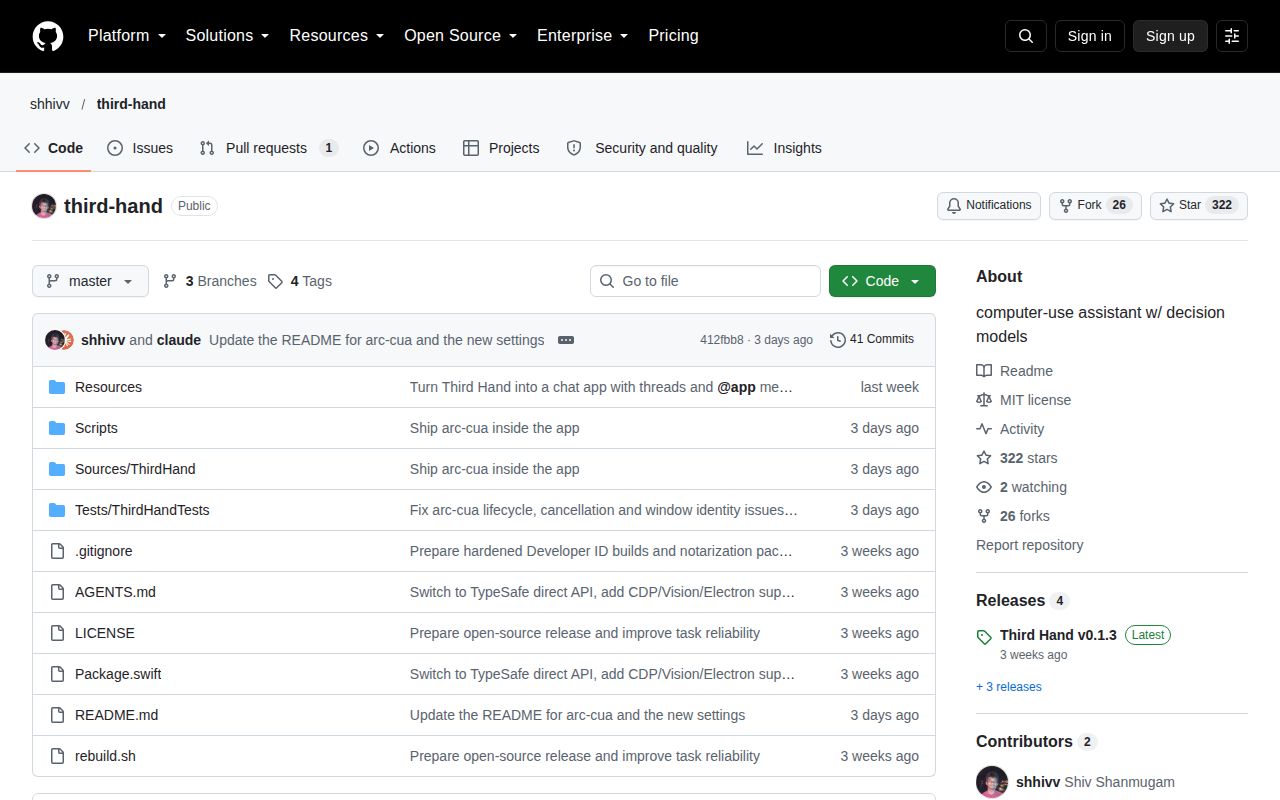
Task: Click the eye icon beside 2 watching
Action: pyautogui.click(x=984, y=487)
